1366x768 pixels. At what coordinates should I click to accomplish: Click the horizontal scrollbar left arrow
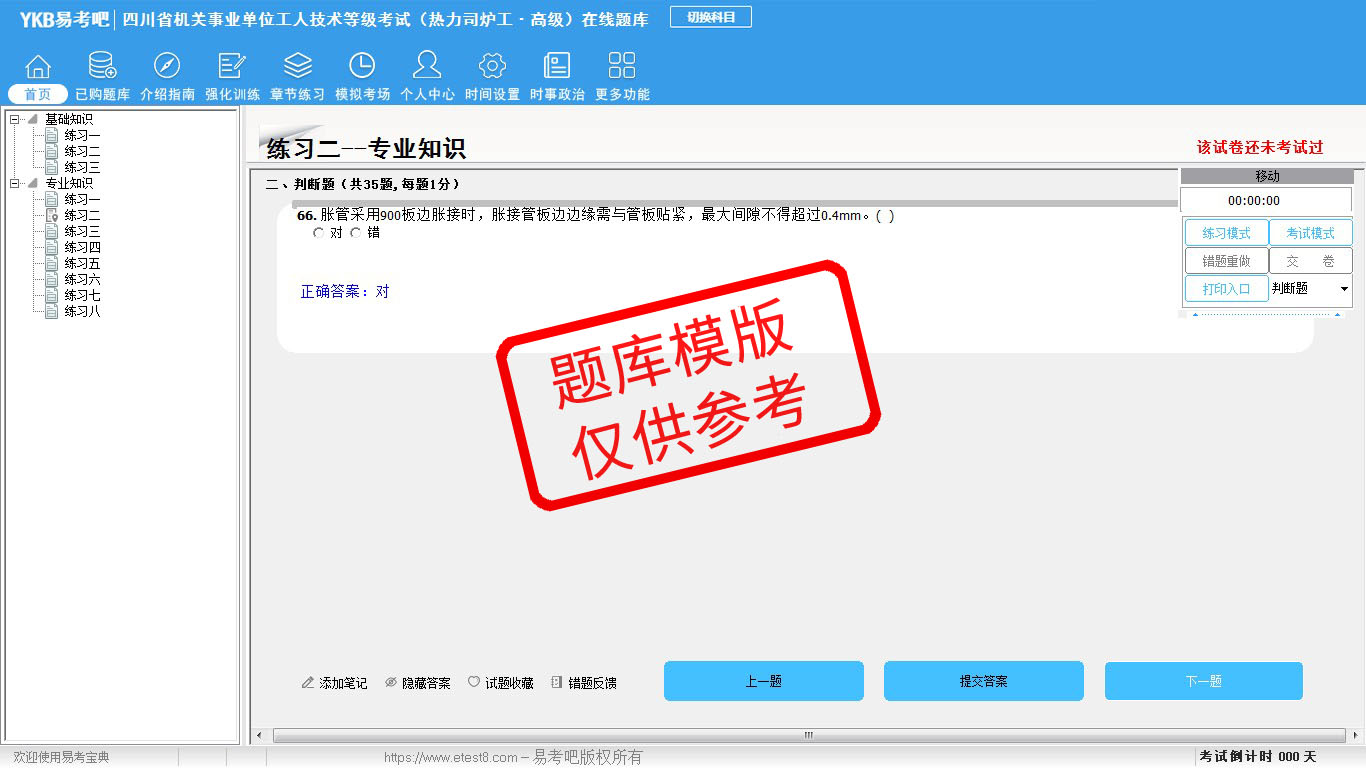(x=259, y=736)
